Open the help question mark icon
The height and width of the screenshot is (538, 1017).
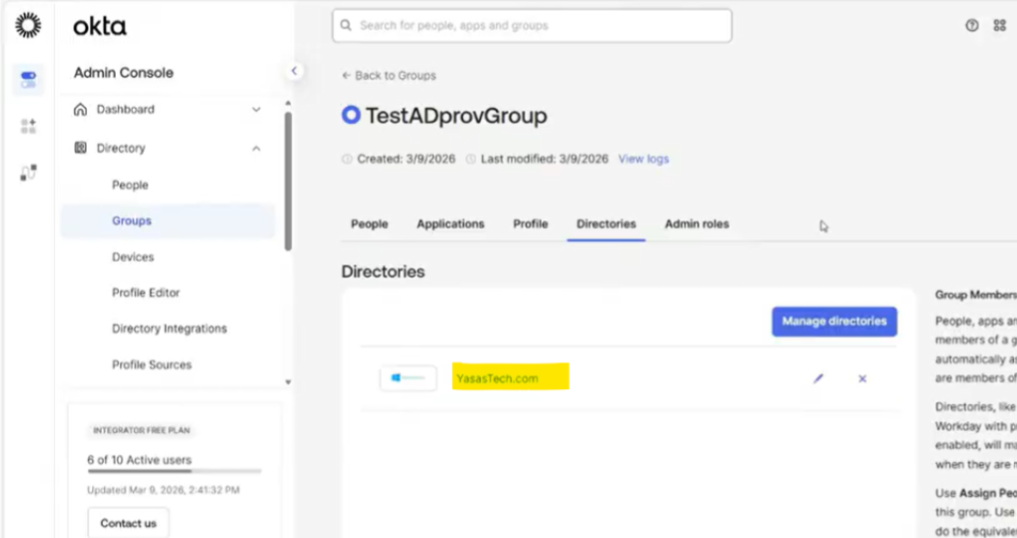point(971,26)
